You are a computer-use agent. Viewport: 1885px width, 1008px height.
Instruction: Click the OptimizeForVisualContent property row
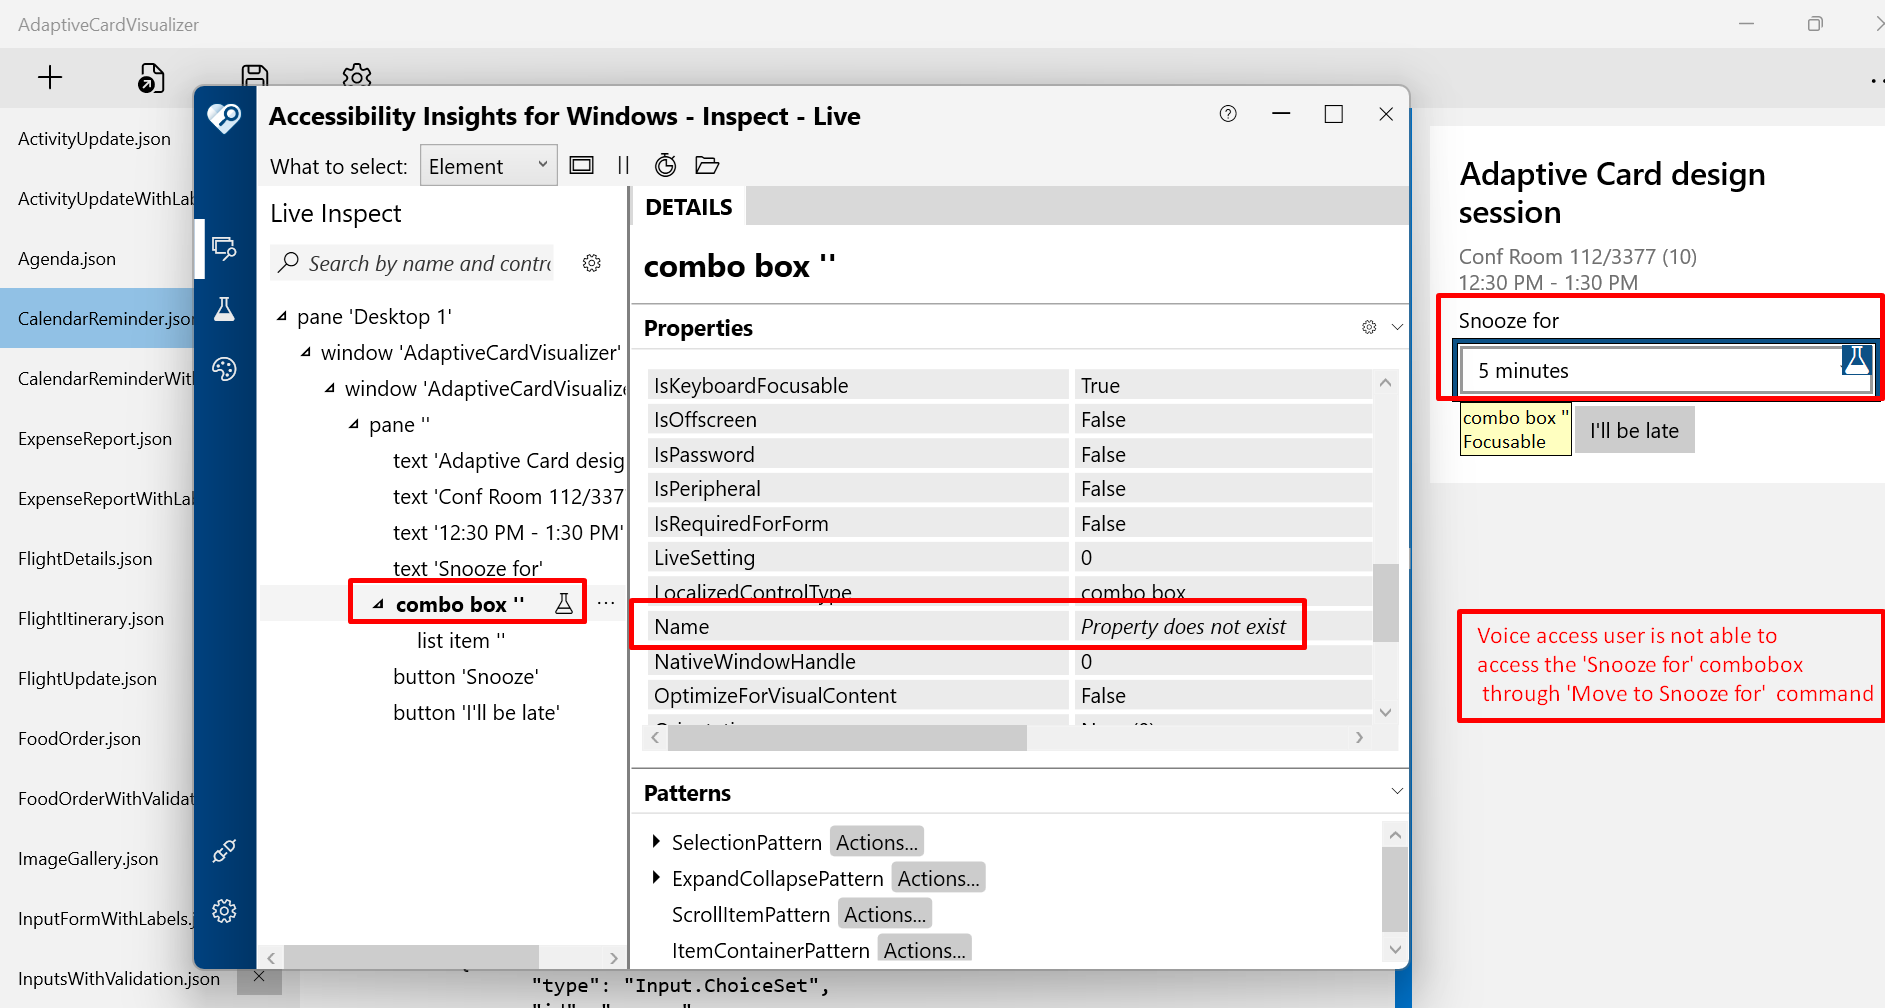[x=1010, y=695]
